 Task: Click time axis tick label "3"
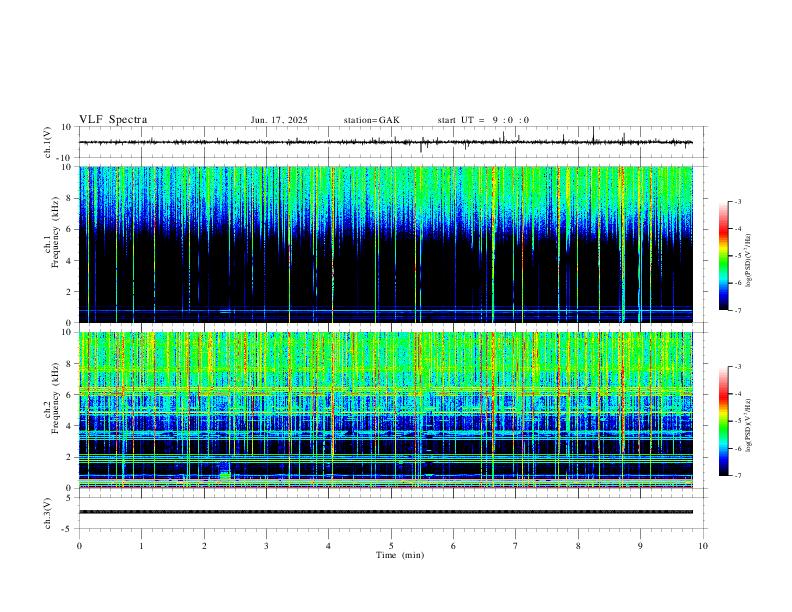click(x=266, y=546)
